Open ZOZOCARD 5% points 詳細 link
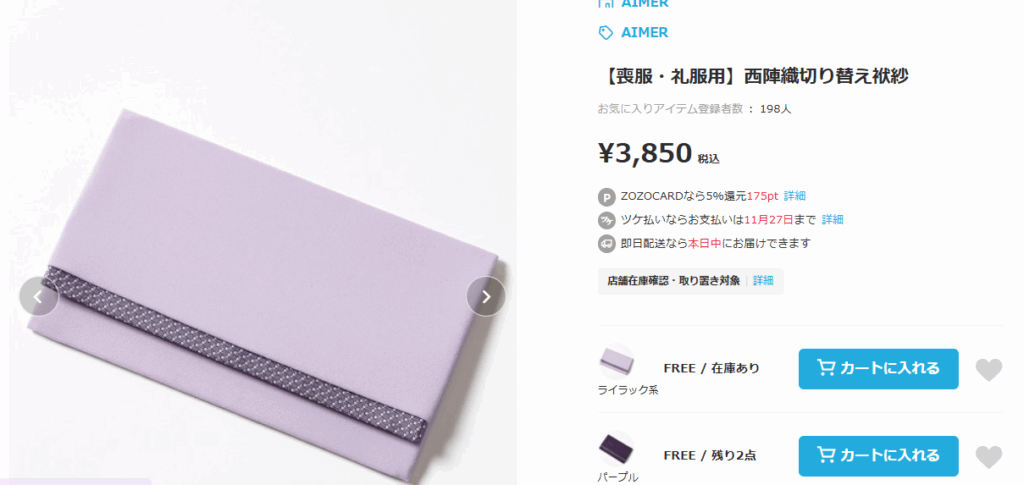 point(795,196)
